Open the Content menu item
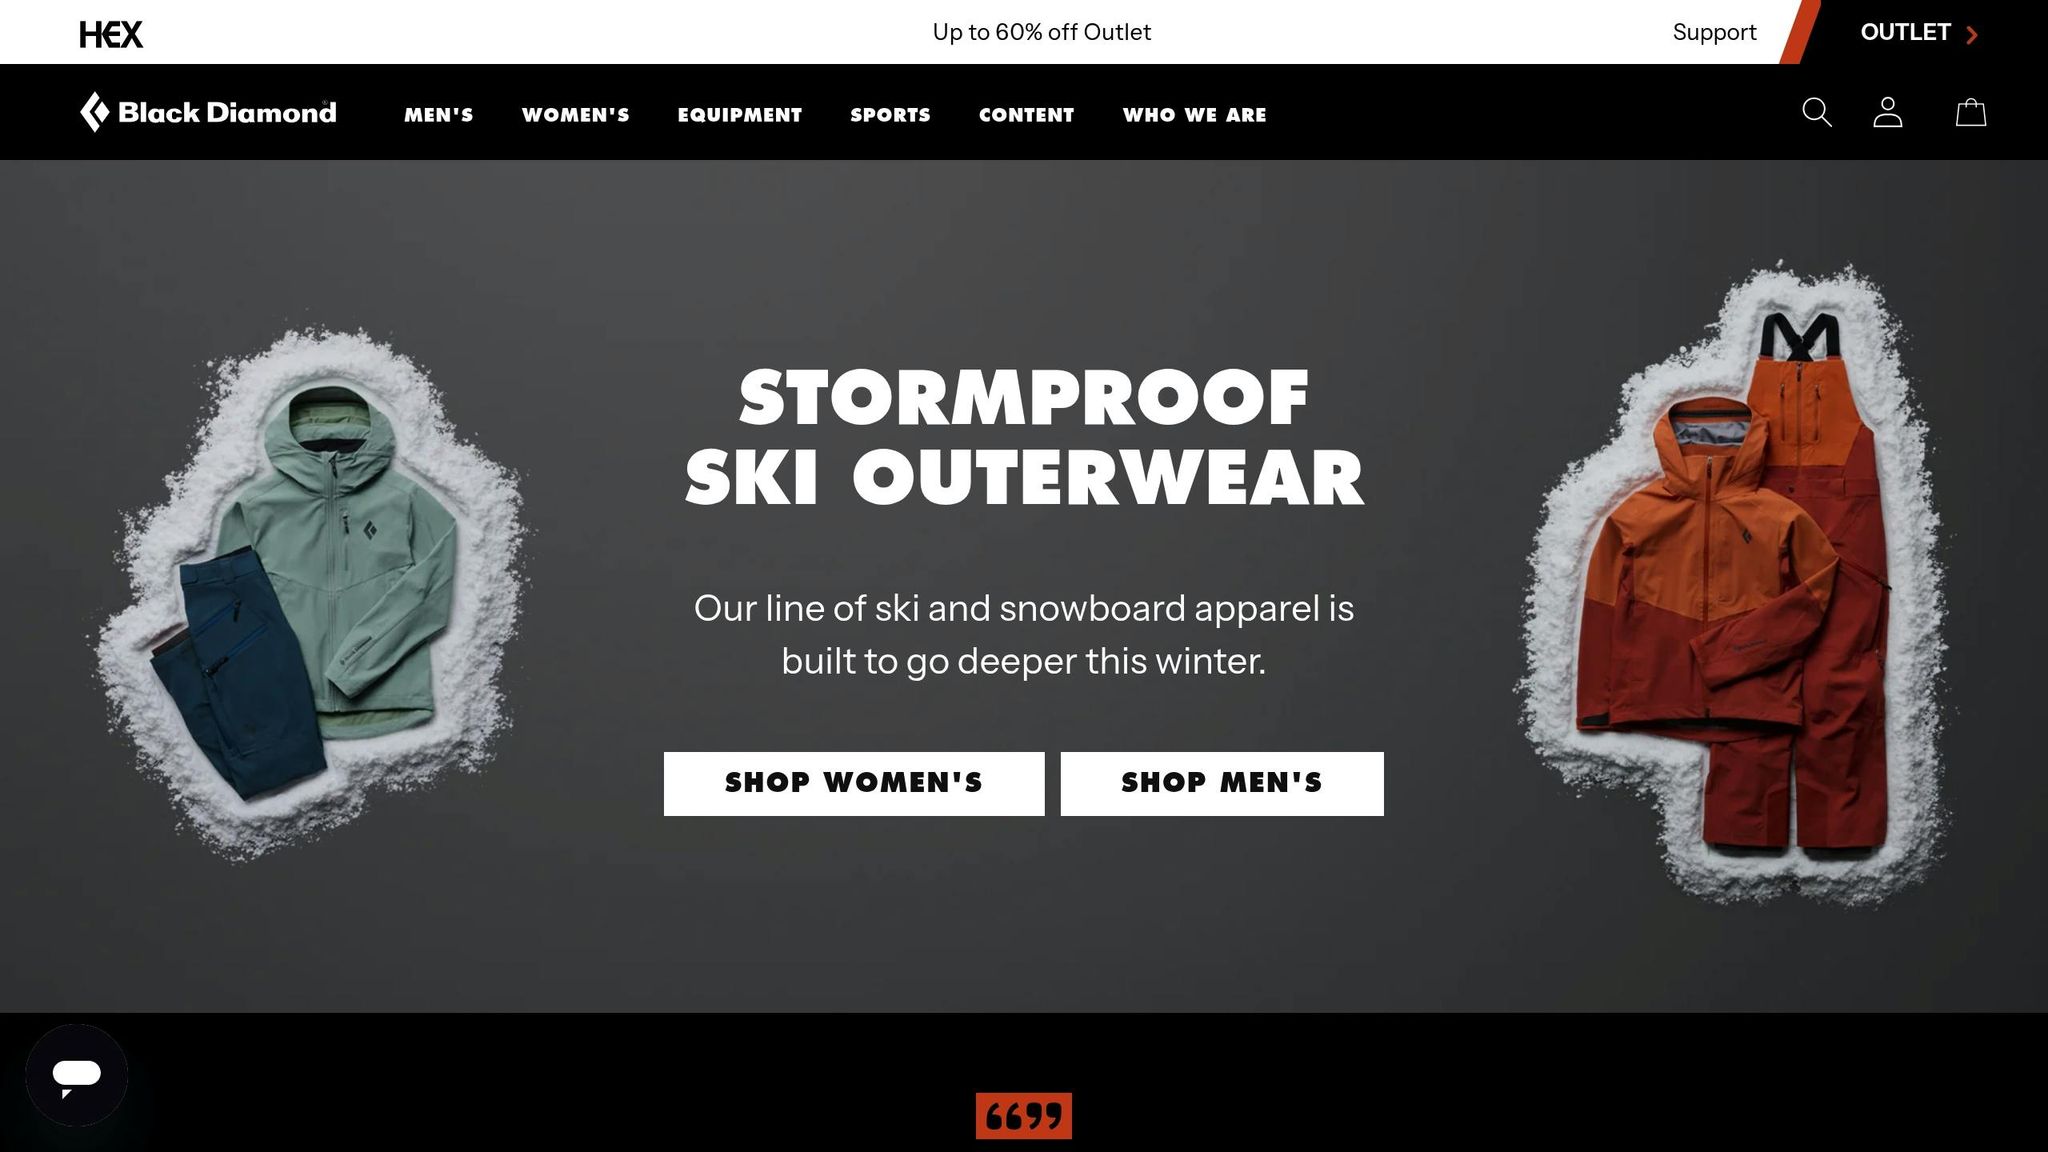2048x1152 pixels. pyautogui.click(x=1026, y=115)
